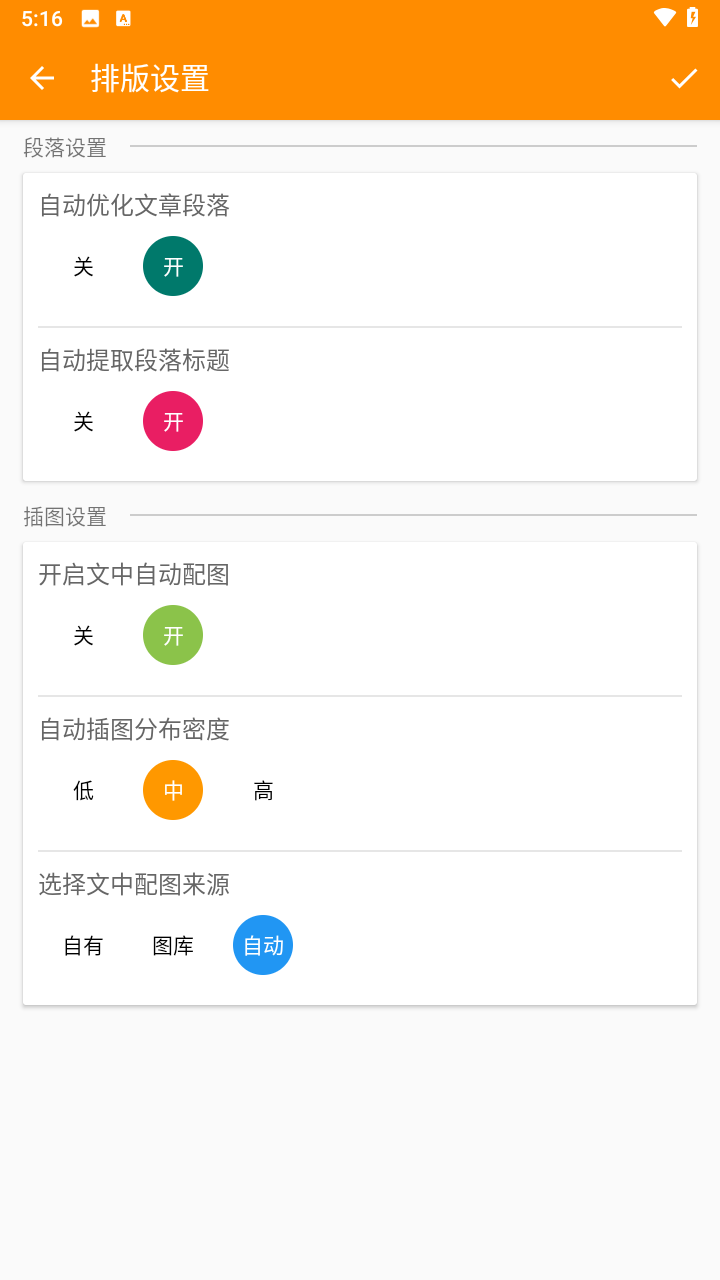Tap the Wi-Fi status icon
Viewport: 720px width, 1280px height.
click(x=664, y=17)
